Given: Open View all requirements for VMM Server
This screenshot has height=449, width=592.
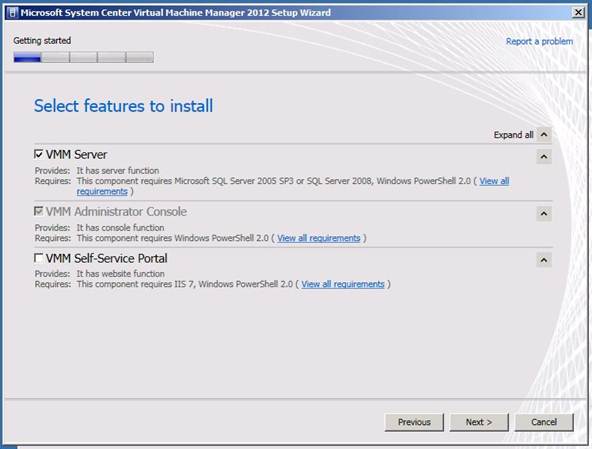Looking at the screenshot, I should 494,181.
